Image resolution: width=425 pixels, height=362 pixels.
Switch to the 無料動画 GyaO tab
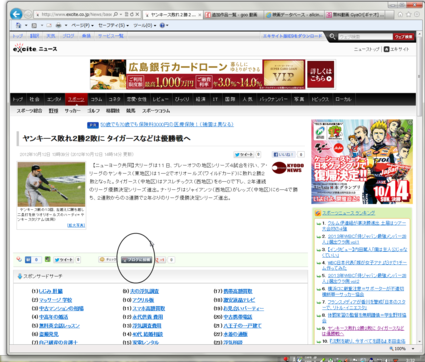(x=355, y=15)
